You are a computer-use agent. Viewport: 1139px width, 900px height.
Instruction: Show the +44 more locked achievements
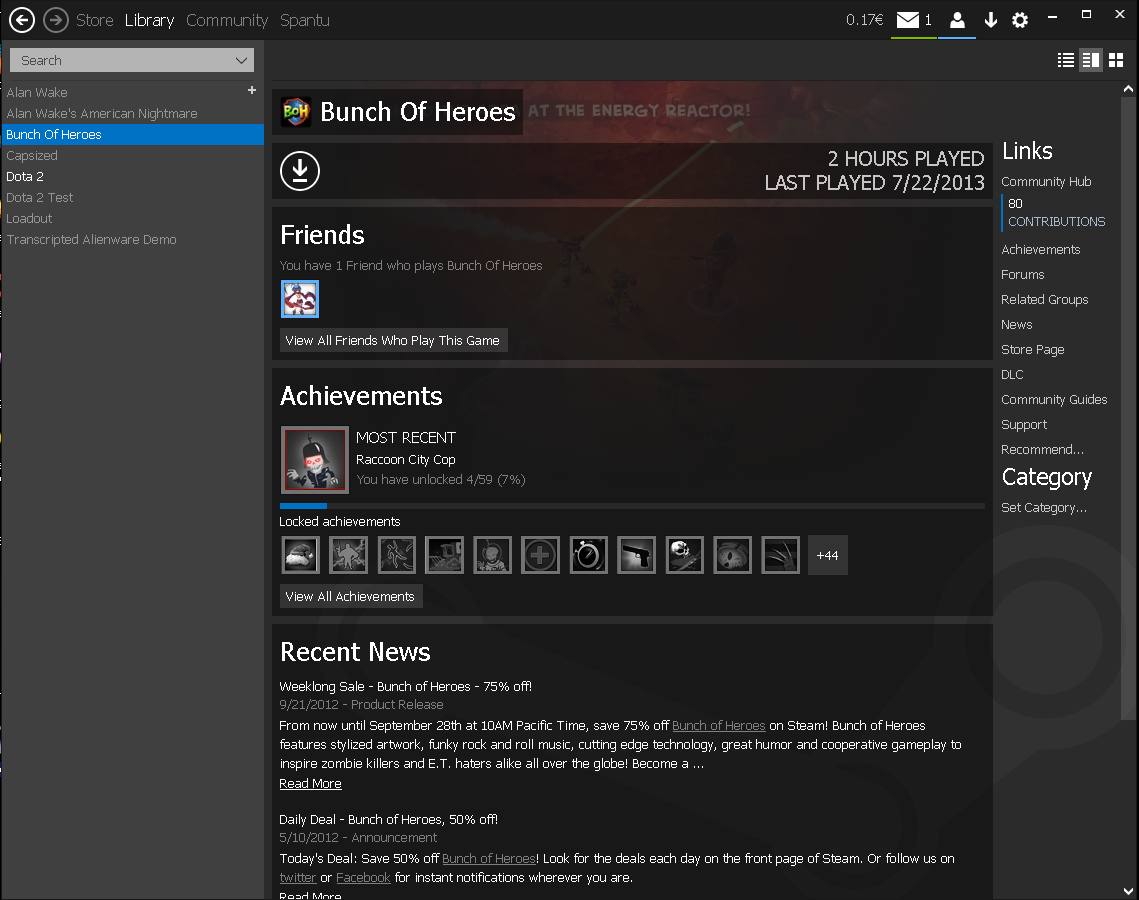827,556
